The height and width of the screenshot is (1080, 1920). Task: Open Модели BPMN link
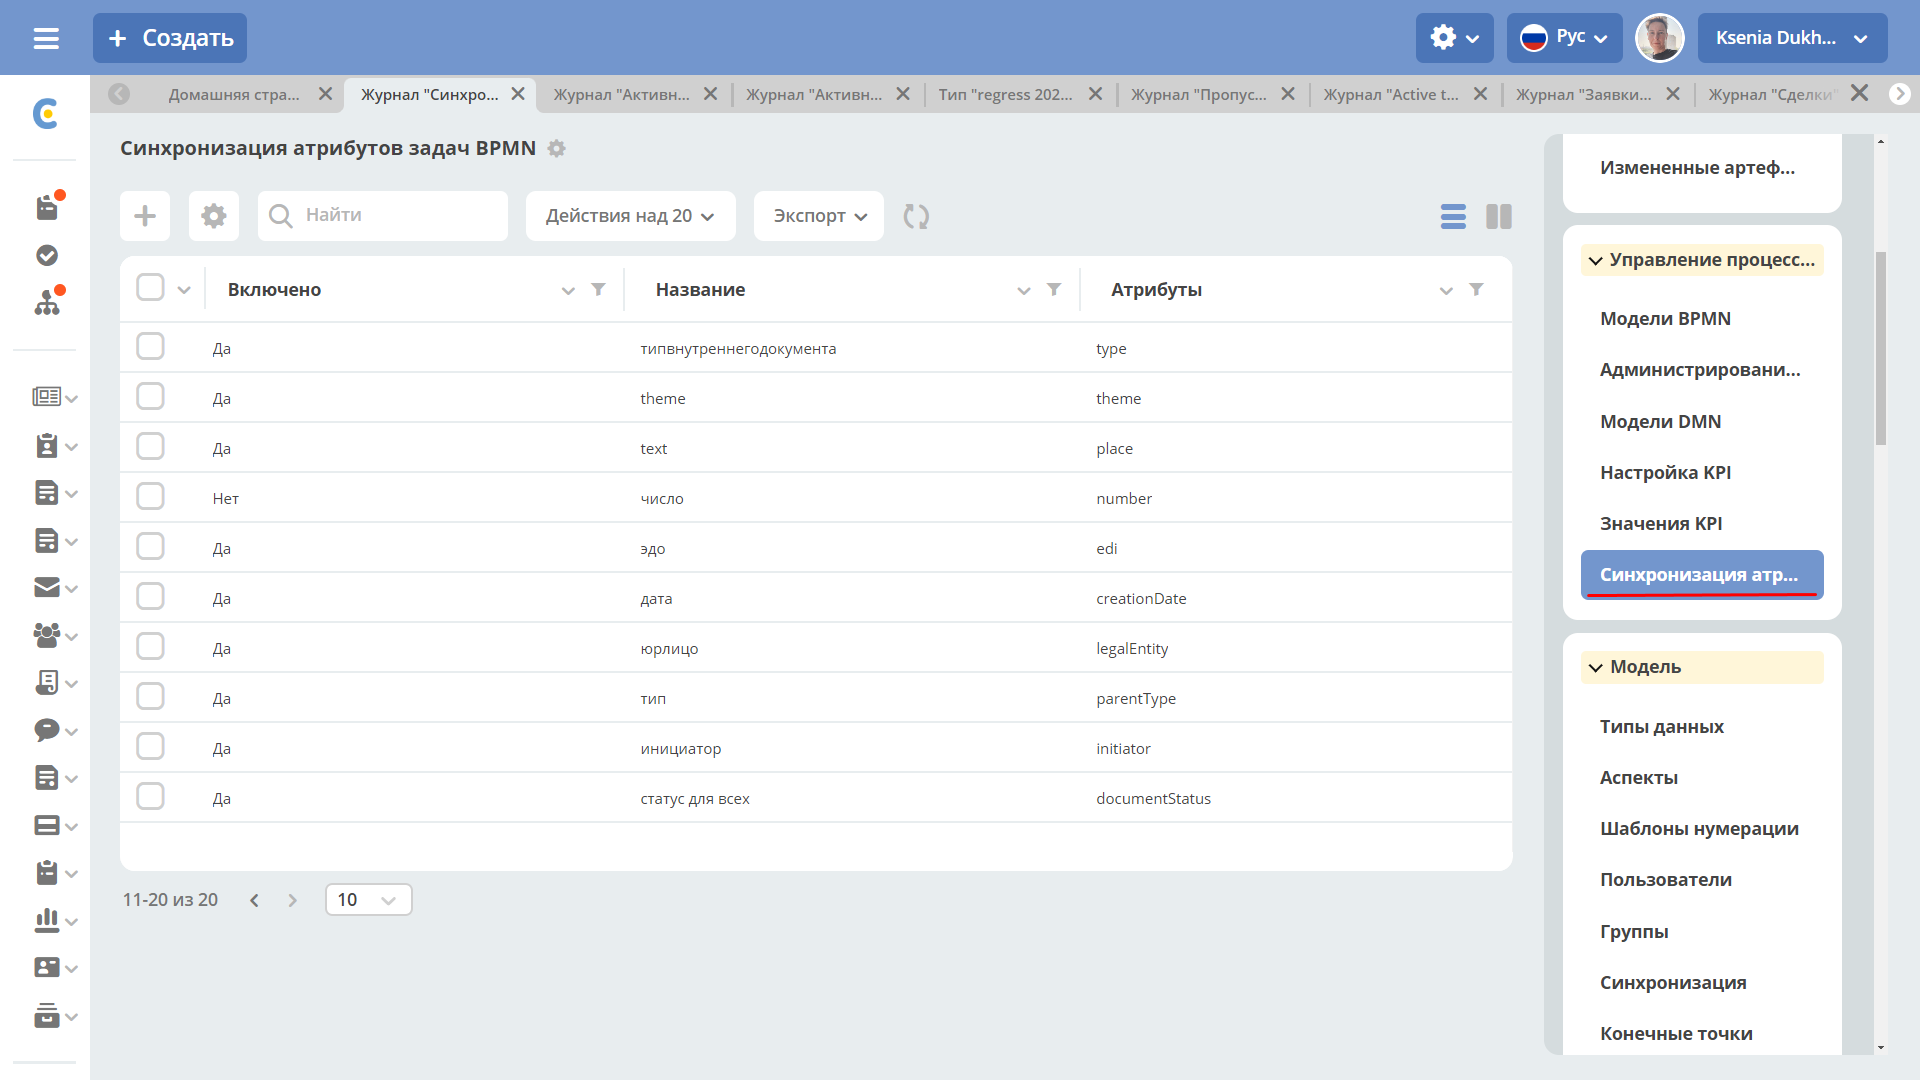pos(1665,319)
